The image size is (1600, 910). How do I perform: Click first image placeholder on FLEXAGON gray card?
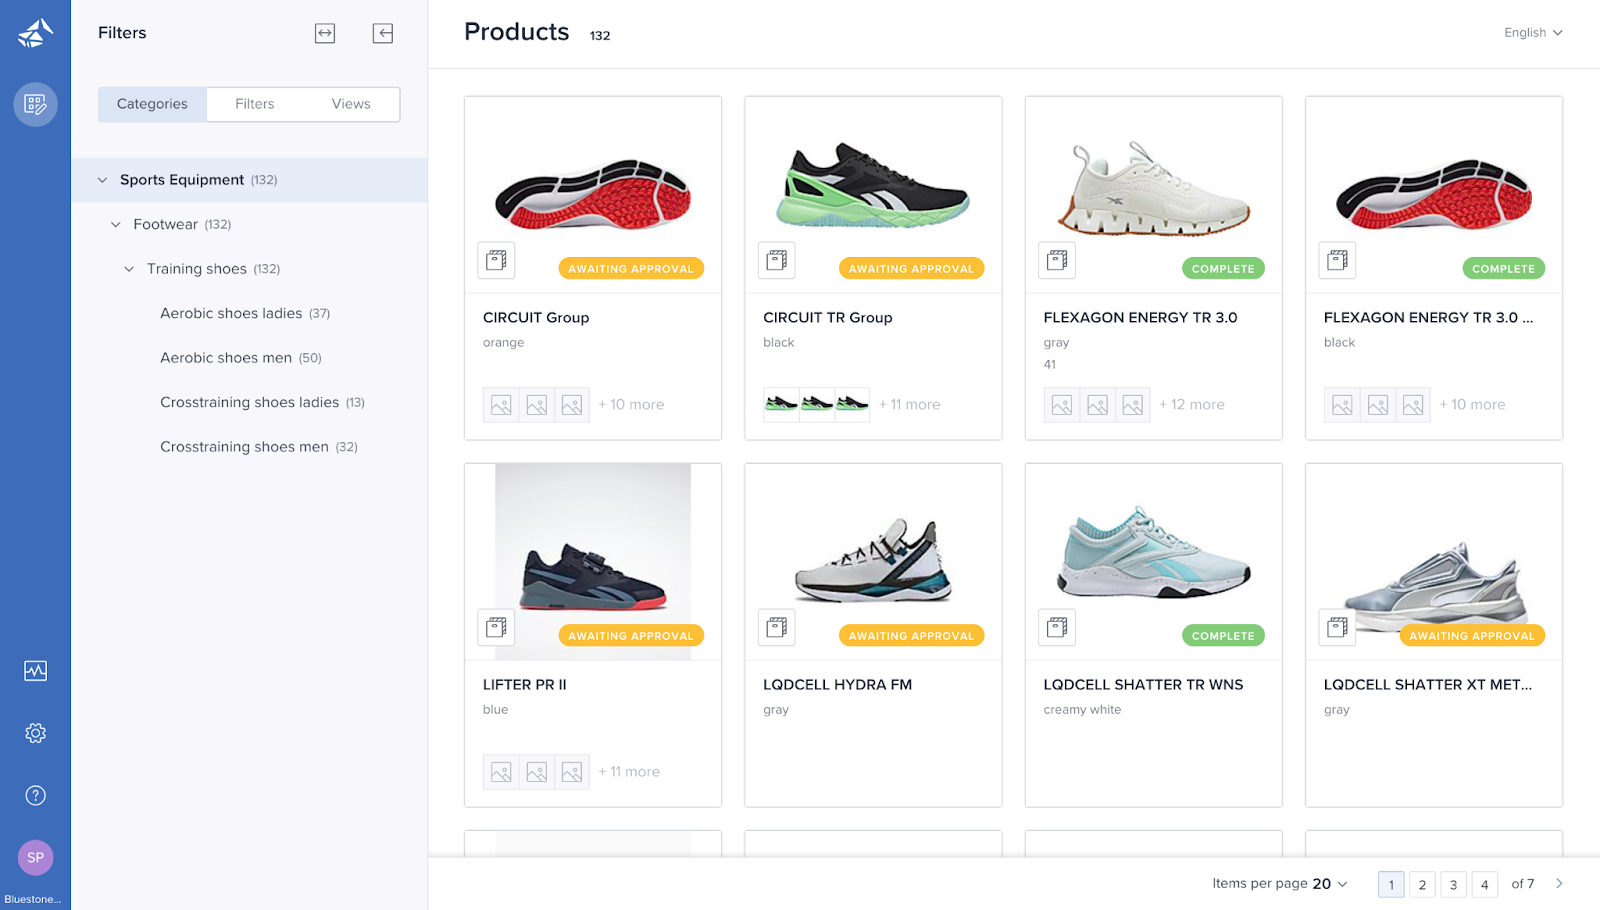point(1062,405)
